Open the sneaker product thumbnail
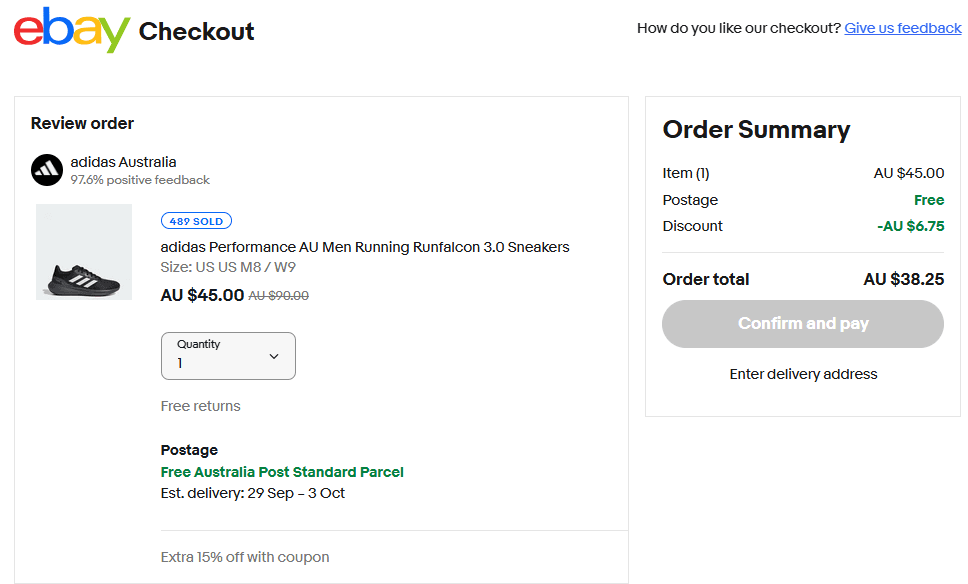The height and width of the screenshot is (584, 968). click(84, 252)
